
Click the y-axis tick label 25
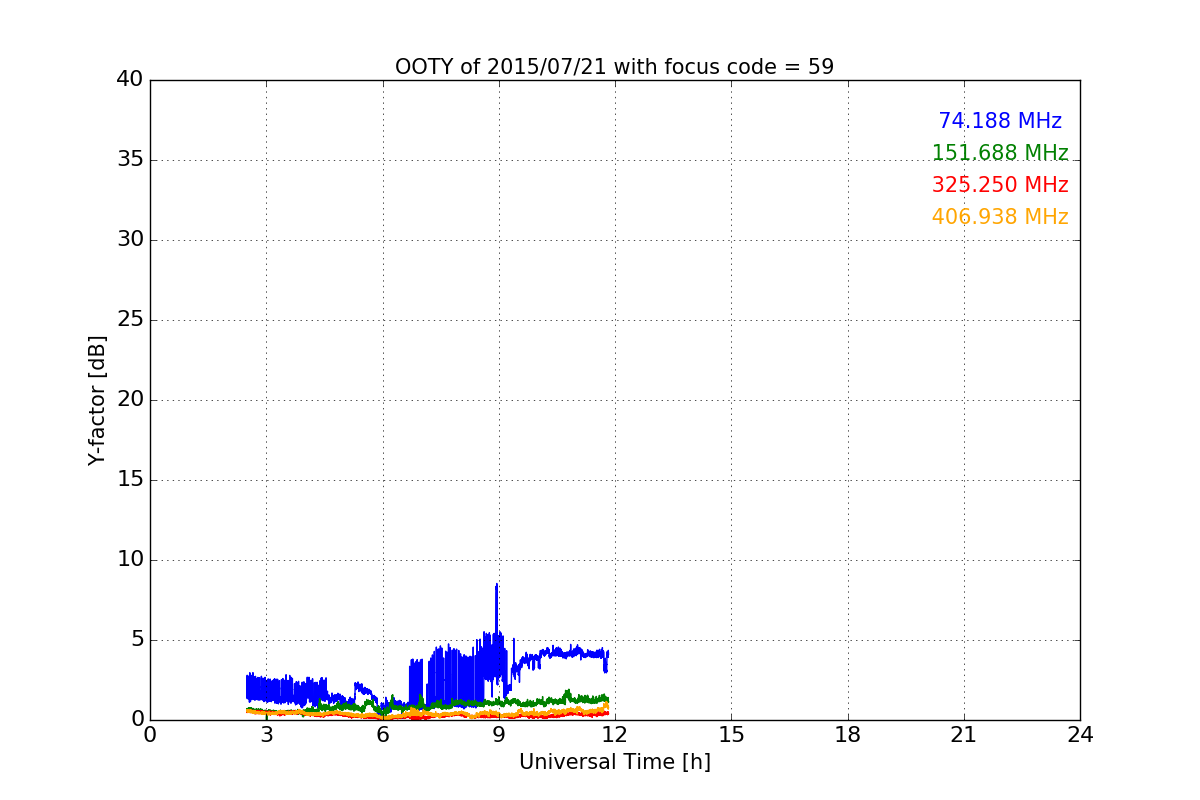click(x=130, y=320)
